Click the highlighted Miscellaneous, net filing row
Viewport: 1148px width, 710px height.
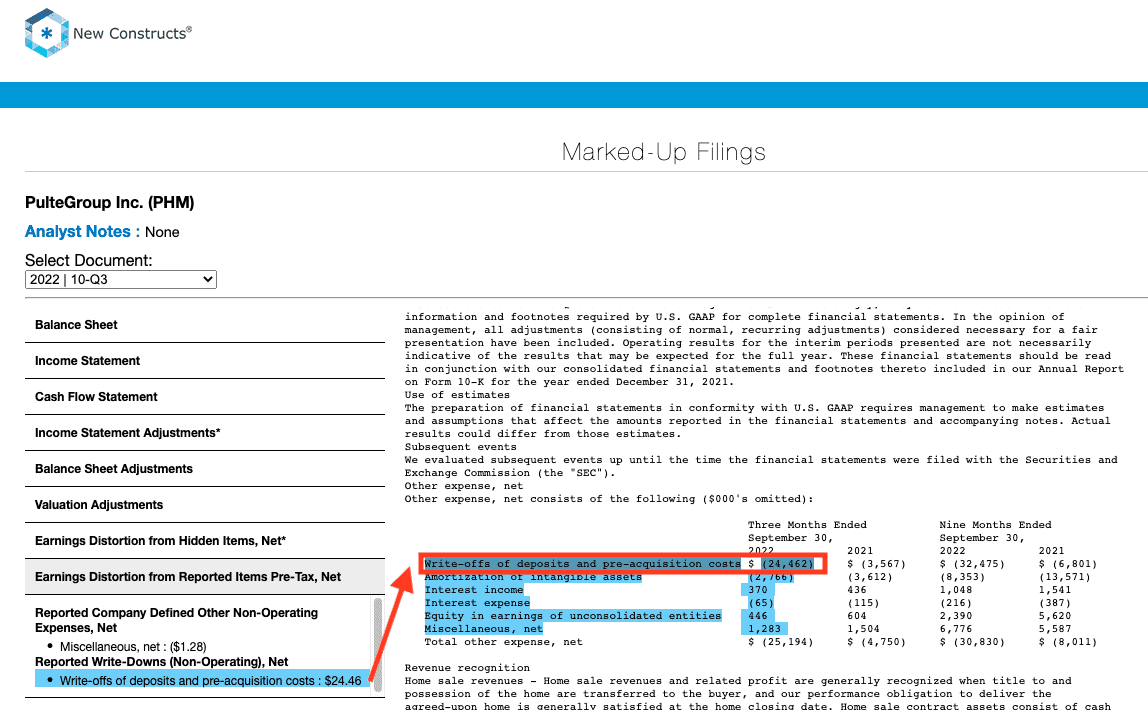click(483, 629)
